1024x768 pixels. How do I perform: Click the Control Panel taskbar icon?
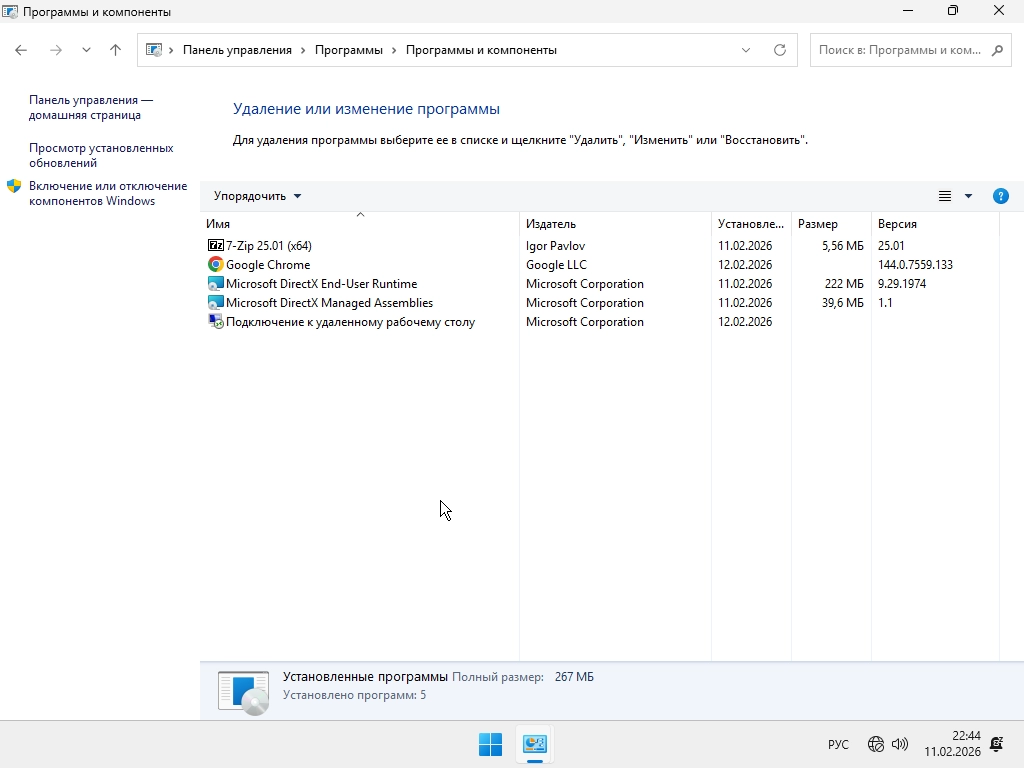535,744
